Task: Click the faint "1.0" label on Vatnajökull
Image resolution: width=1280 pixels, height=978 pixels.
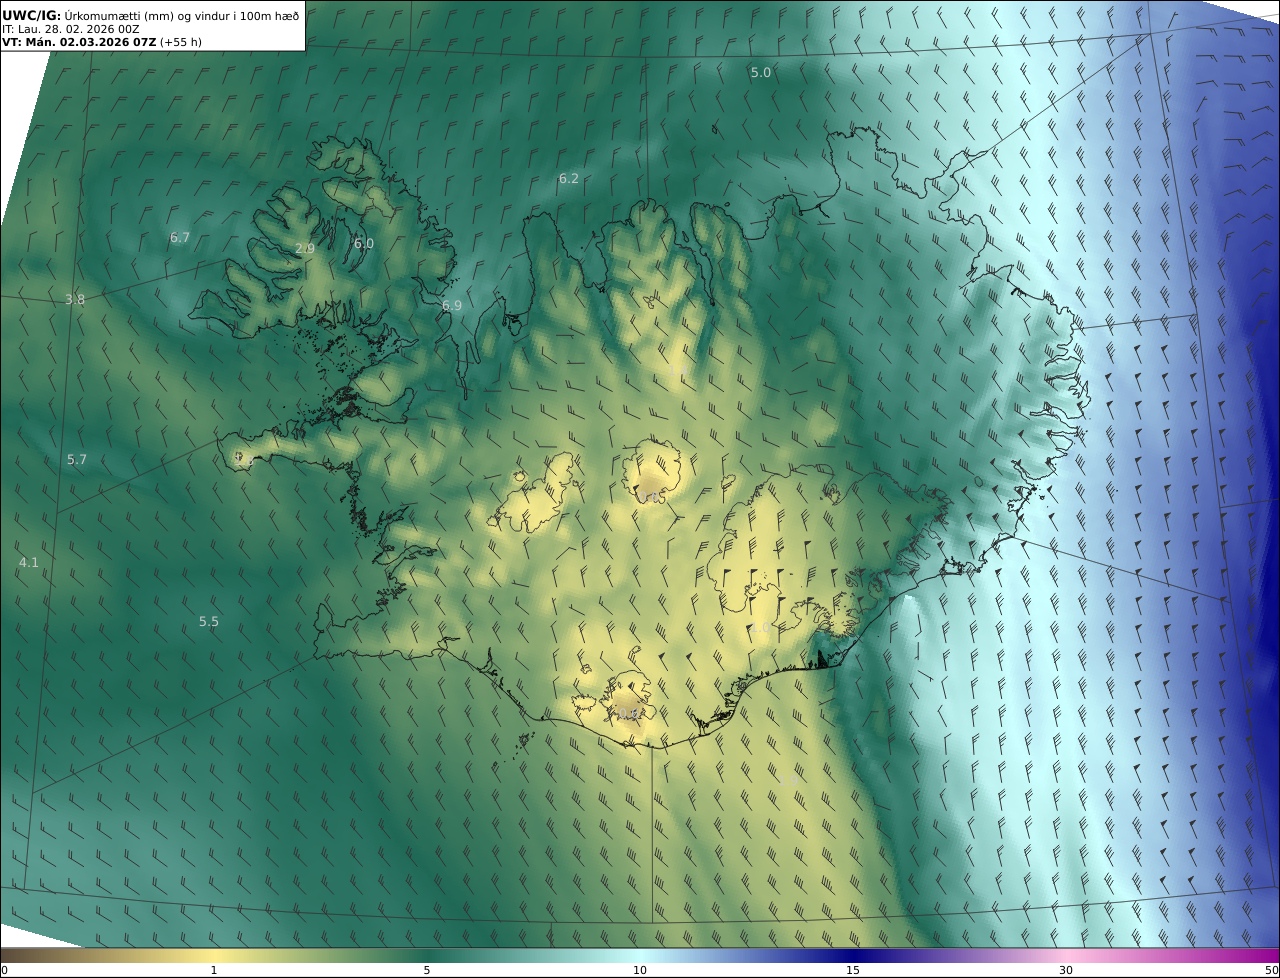Action: coord(761,627)
